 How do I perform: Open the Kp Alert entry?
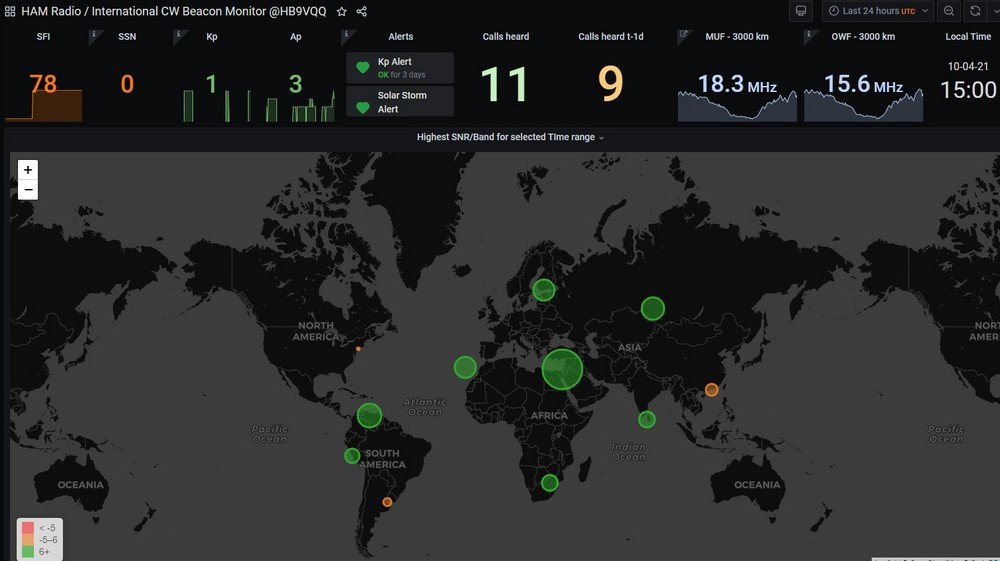(x=400, y=68)
